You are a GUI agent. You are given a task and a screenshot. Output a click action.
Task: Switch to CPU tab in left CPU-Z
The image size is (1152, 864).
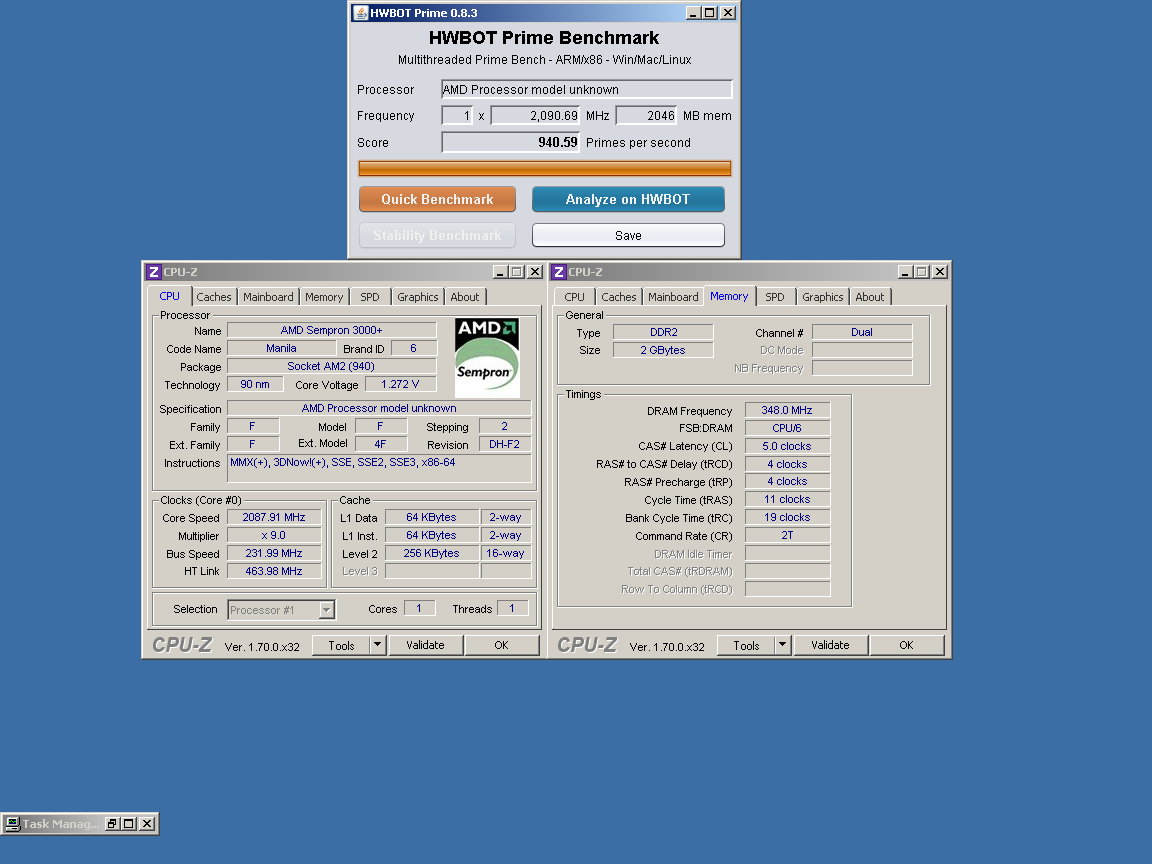tap(170, 296)
